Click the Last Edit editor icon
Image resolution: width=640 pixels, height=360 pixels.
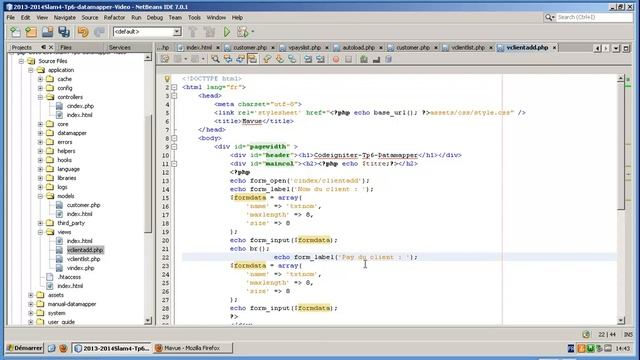[x=164, y=59]
